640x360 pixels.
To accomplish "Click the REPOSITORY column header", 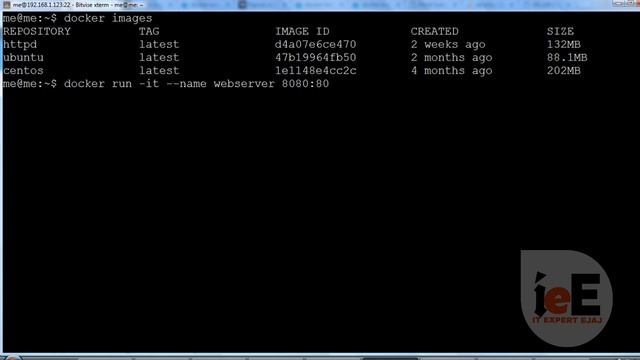I will [37, 31].
